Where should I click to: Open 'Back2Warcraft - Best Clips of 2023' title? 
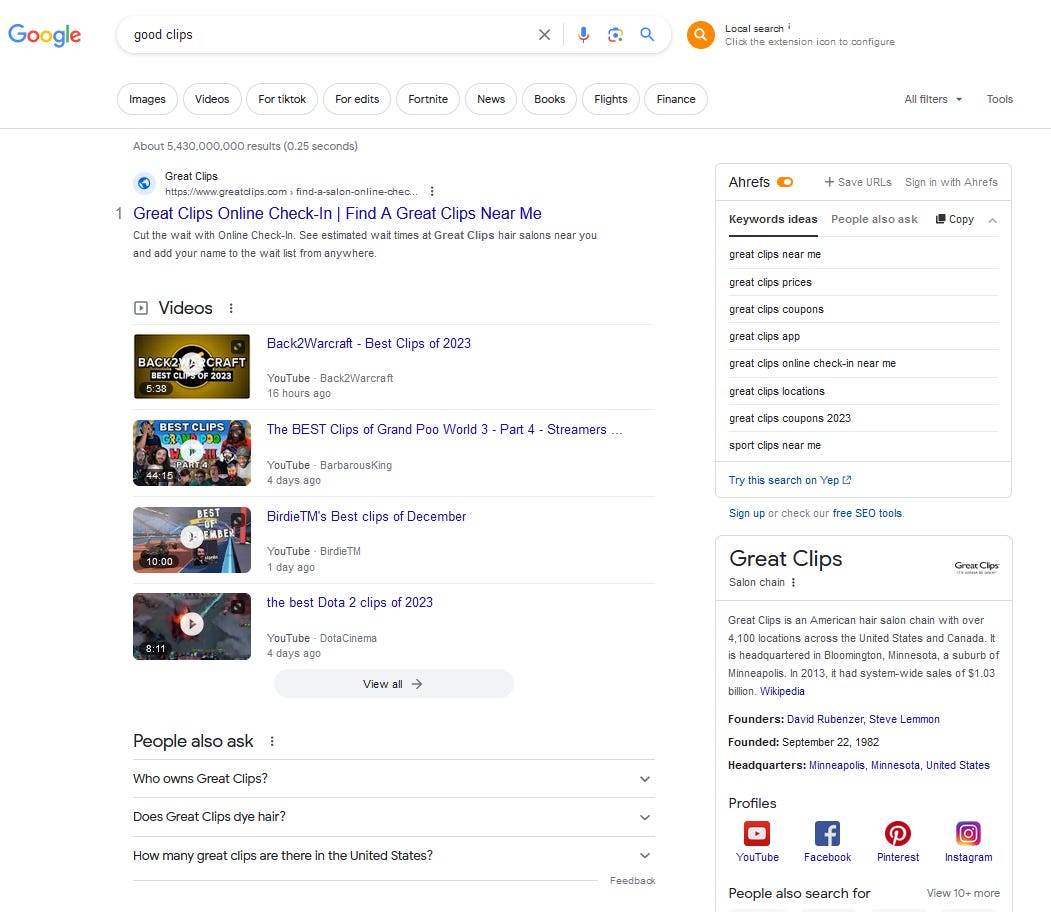[369, 344]
